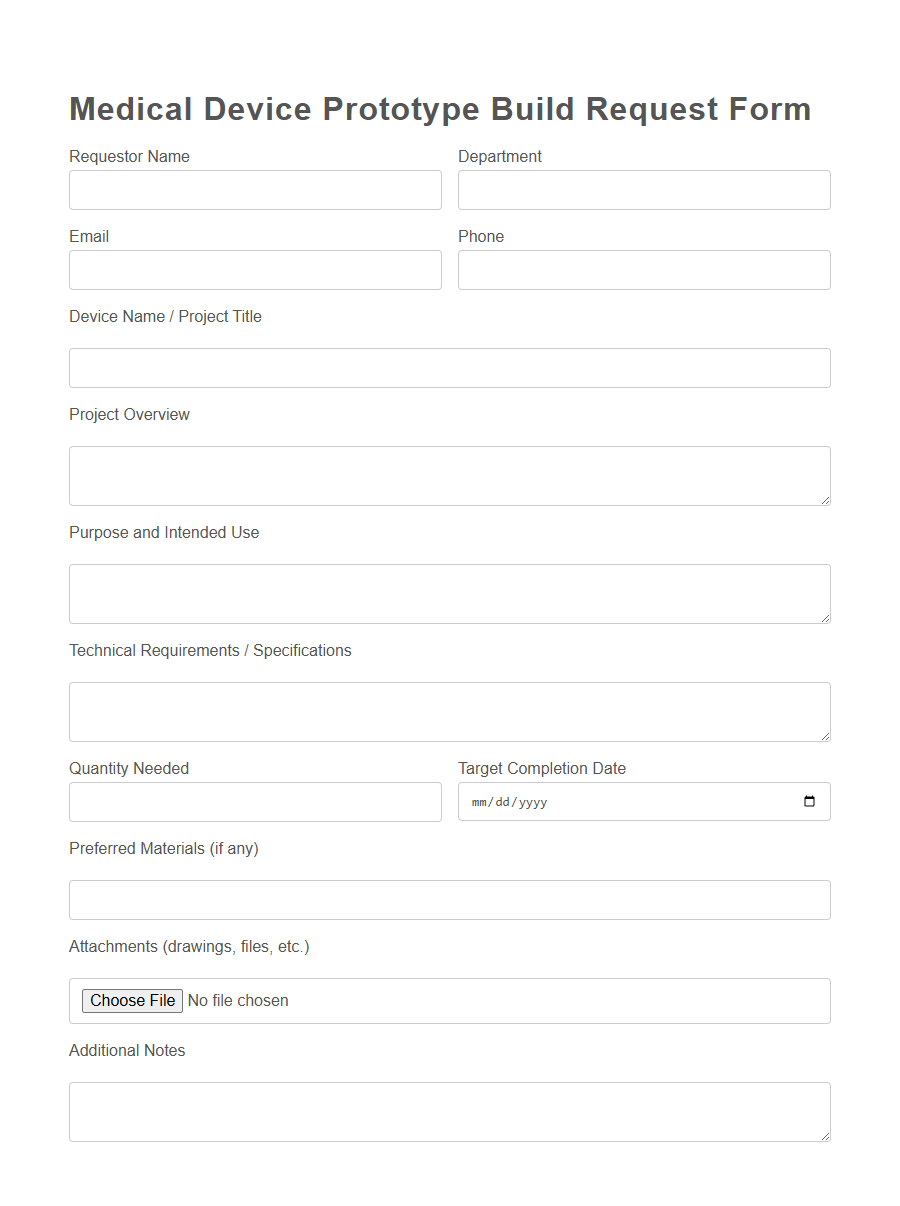Click the Requestor Name input field

pos(255,189)
